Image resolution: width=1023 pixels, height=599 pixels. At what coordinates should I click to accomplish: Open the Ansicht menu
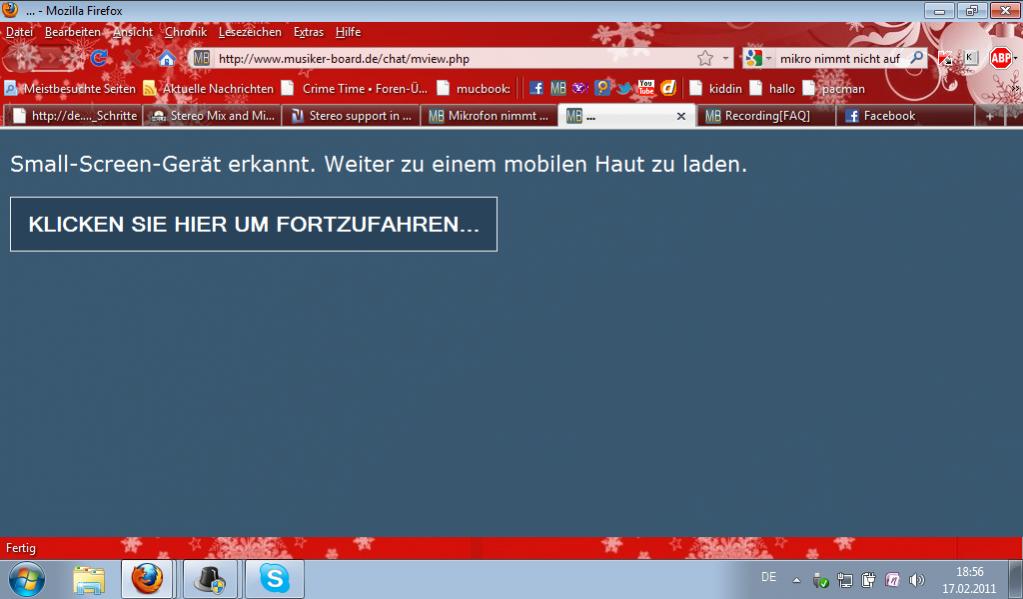(x=132, y=32)
